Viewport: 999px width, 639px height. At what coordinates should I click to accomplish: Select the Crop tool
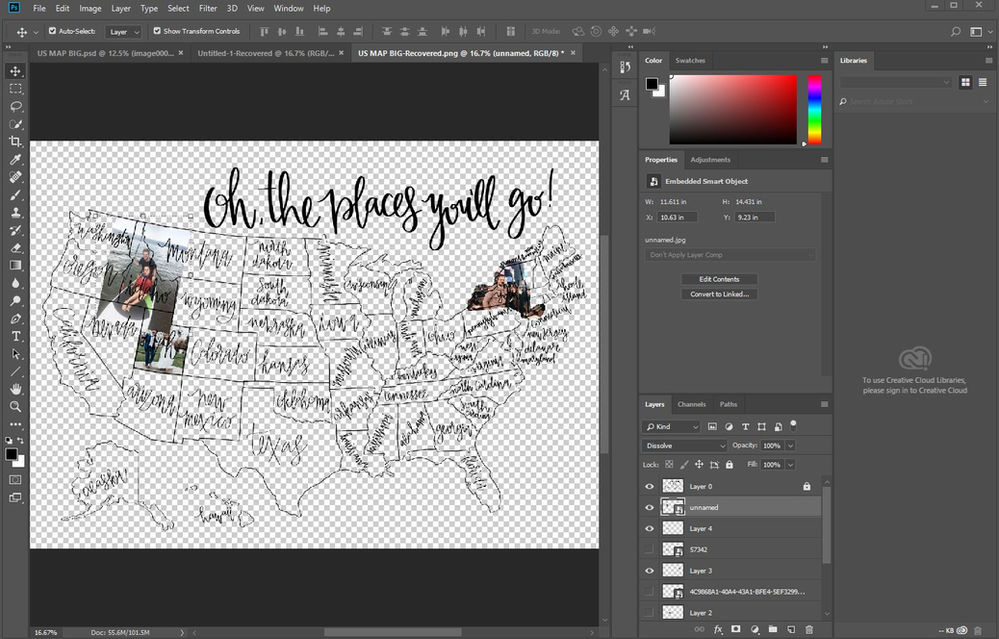tap(15, 140)
